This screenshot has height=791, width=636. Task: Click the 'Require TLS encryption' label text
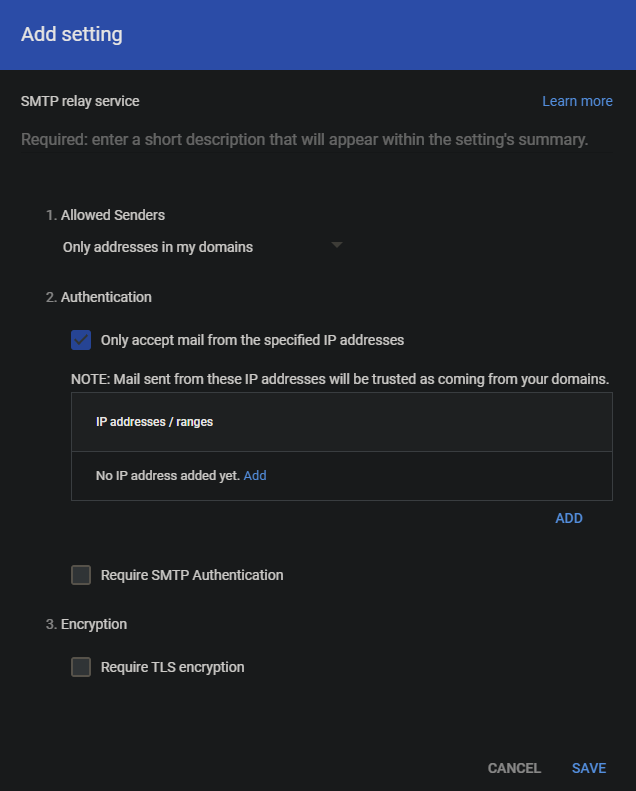tap(172, 667)
